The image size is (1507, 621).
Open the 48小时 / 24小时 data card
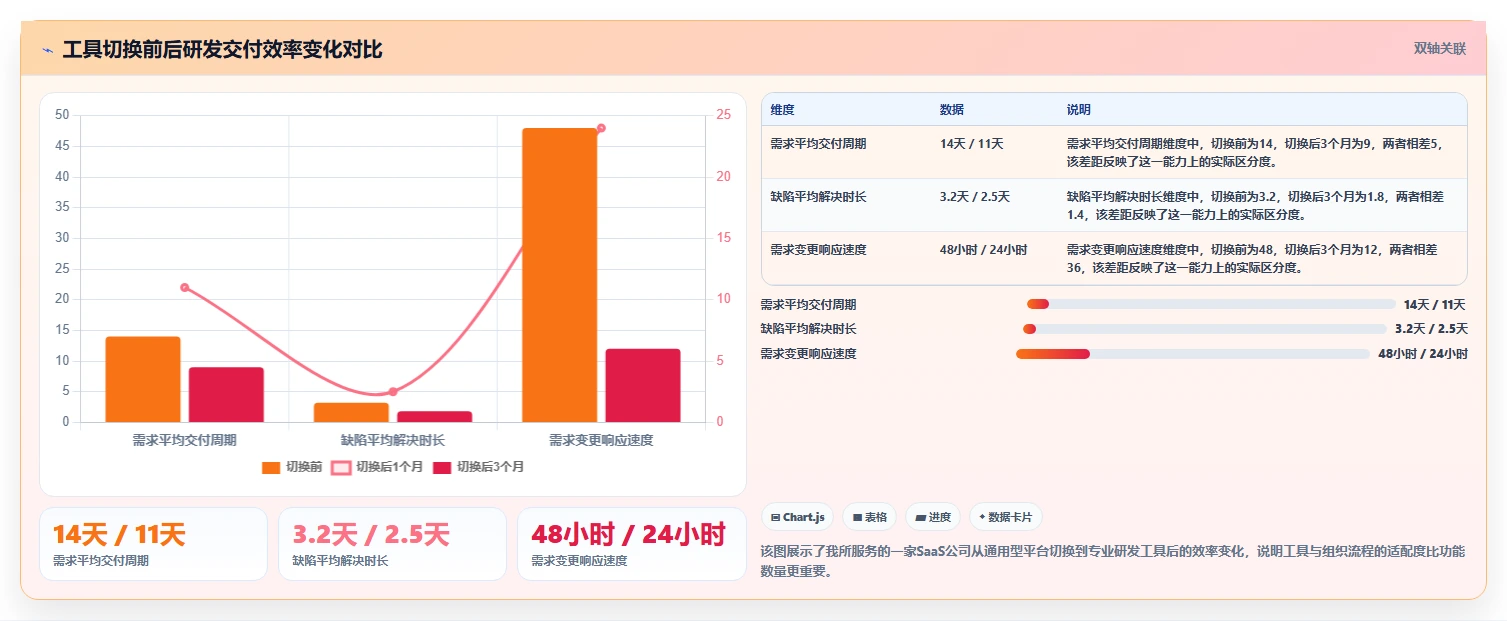(631, 544)
